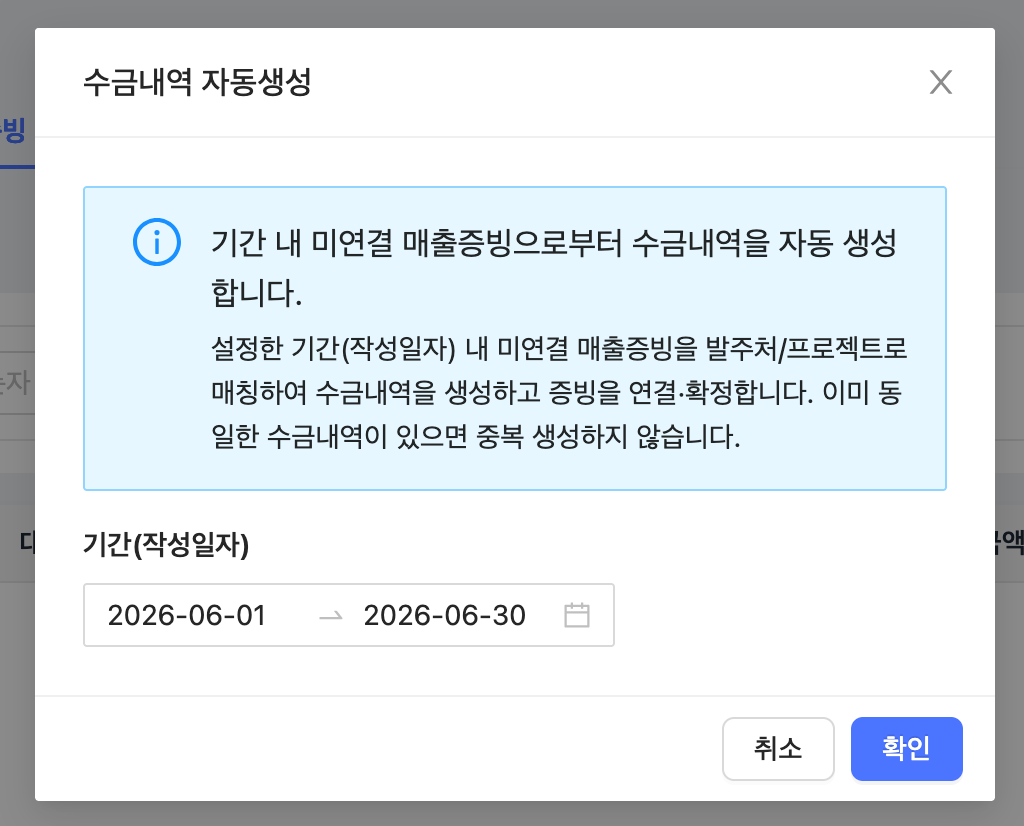Click the word 합니다 ending the alert heading

(256, 292)
